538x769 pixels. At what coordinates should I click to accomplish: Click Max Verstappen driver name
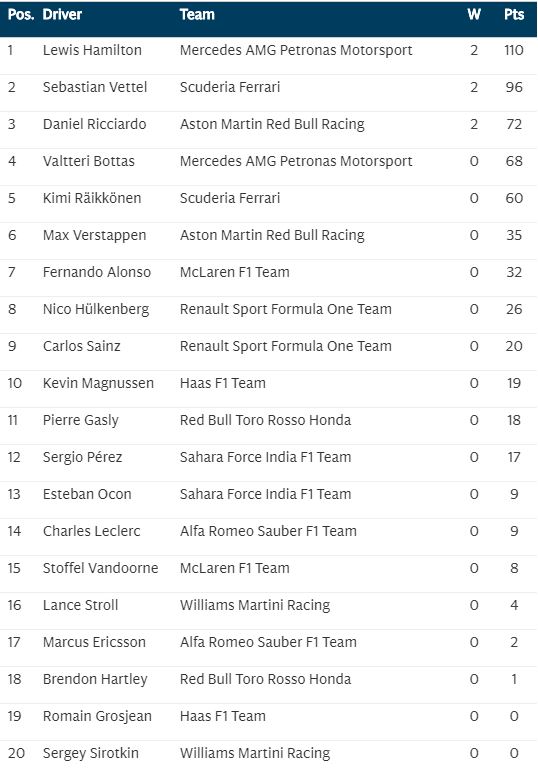coord(94,235)
